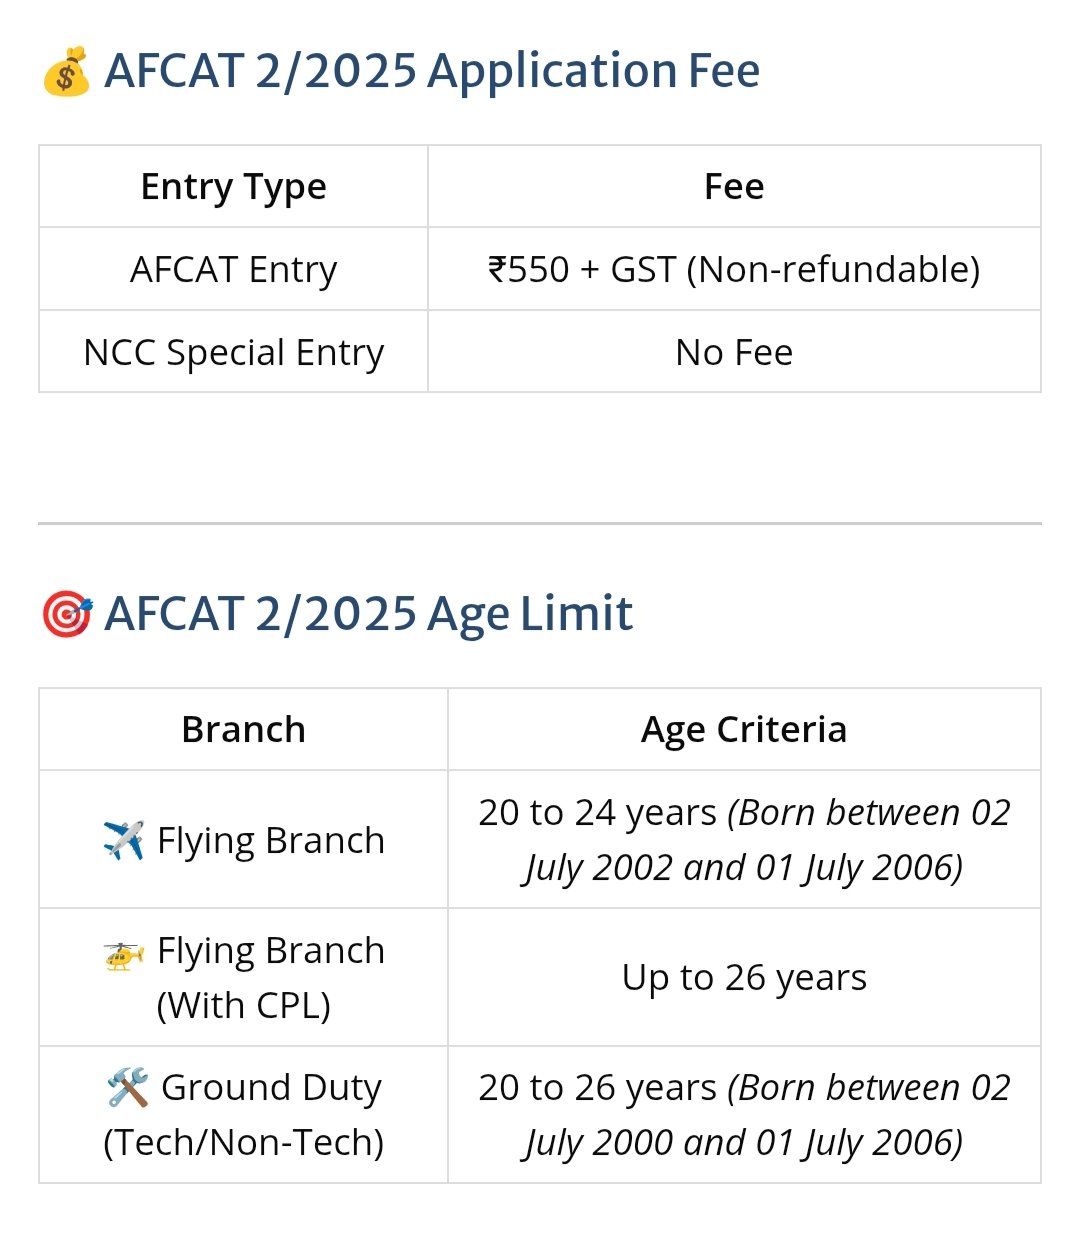Click the Flying Branch (With CPL) text
Screen dimensions: 1080x1257
coord(271,977)
